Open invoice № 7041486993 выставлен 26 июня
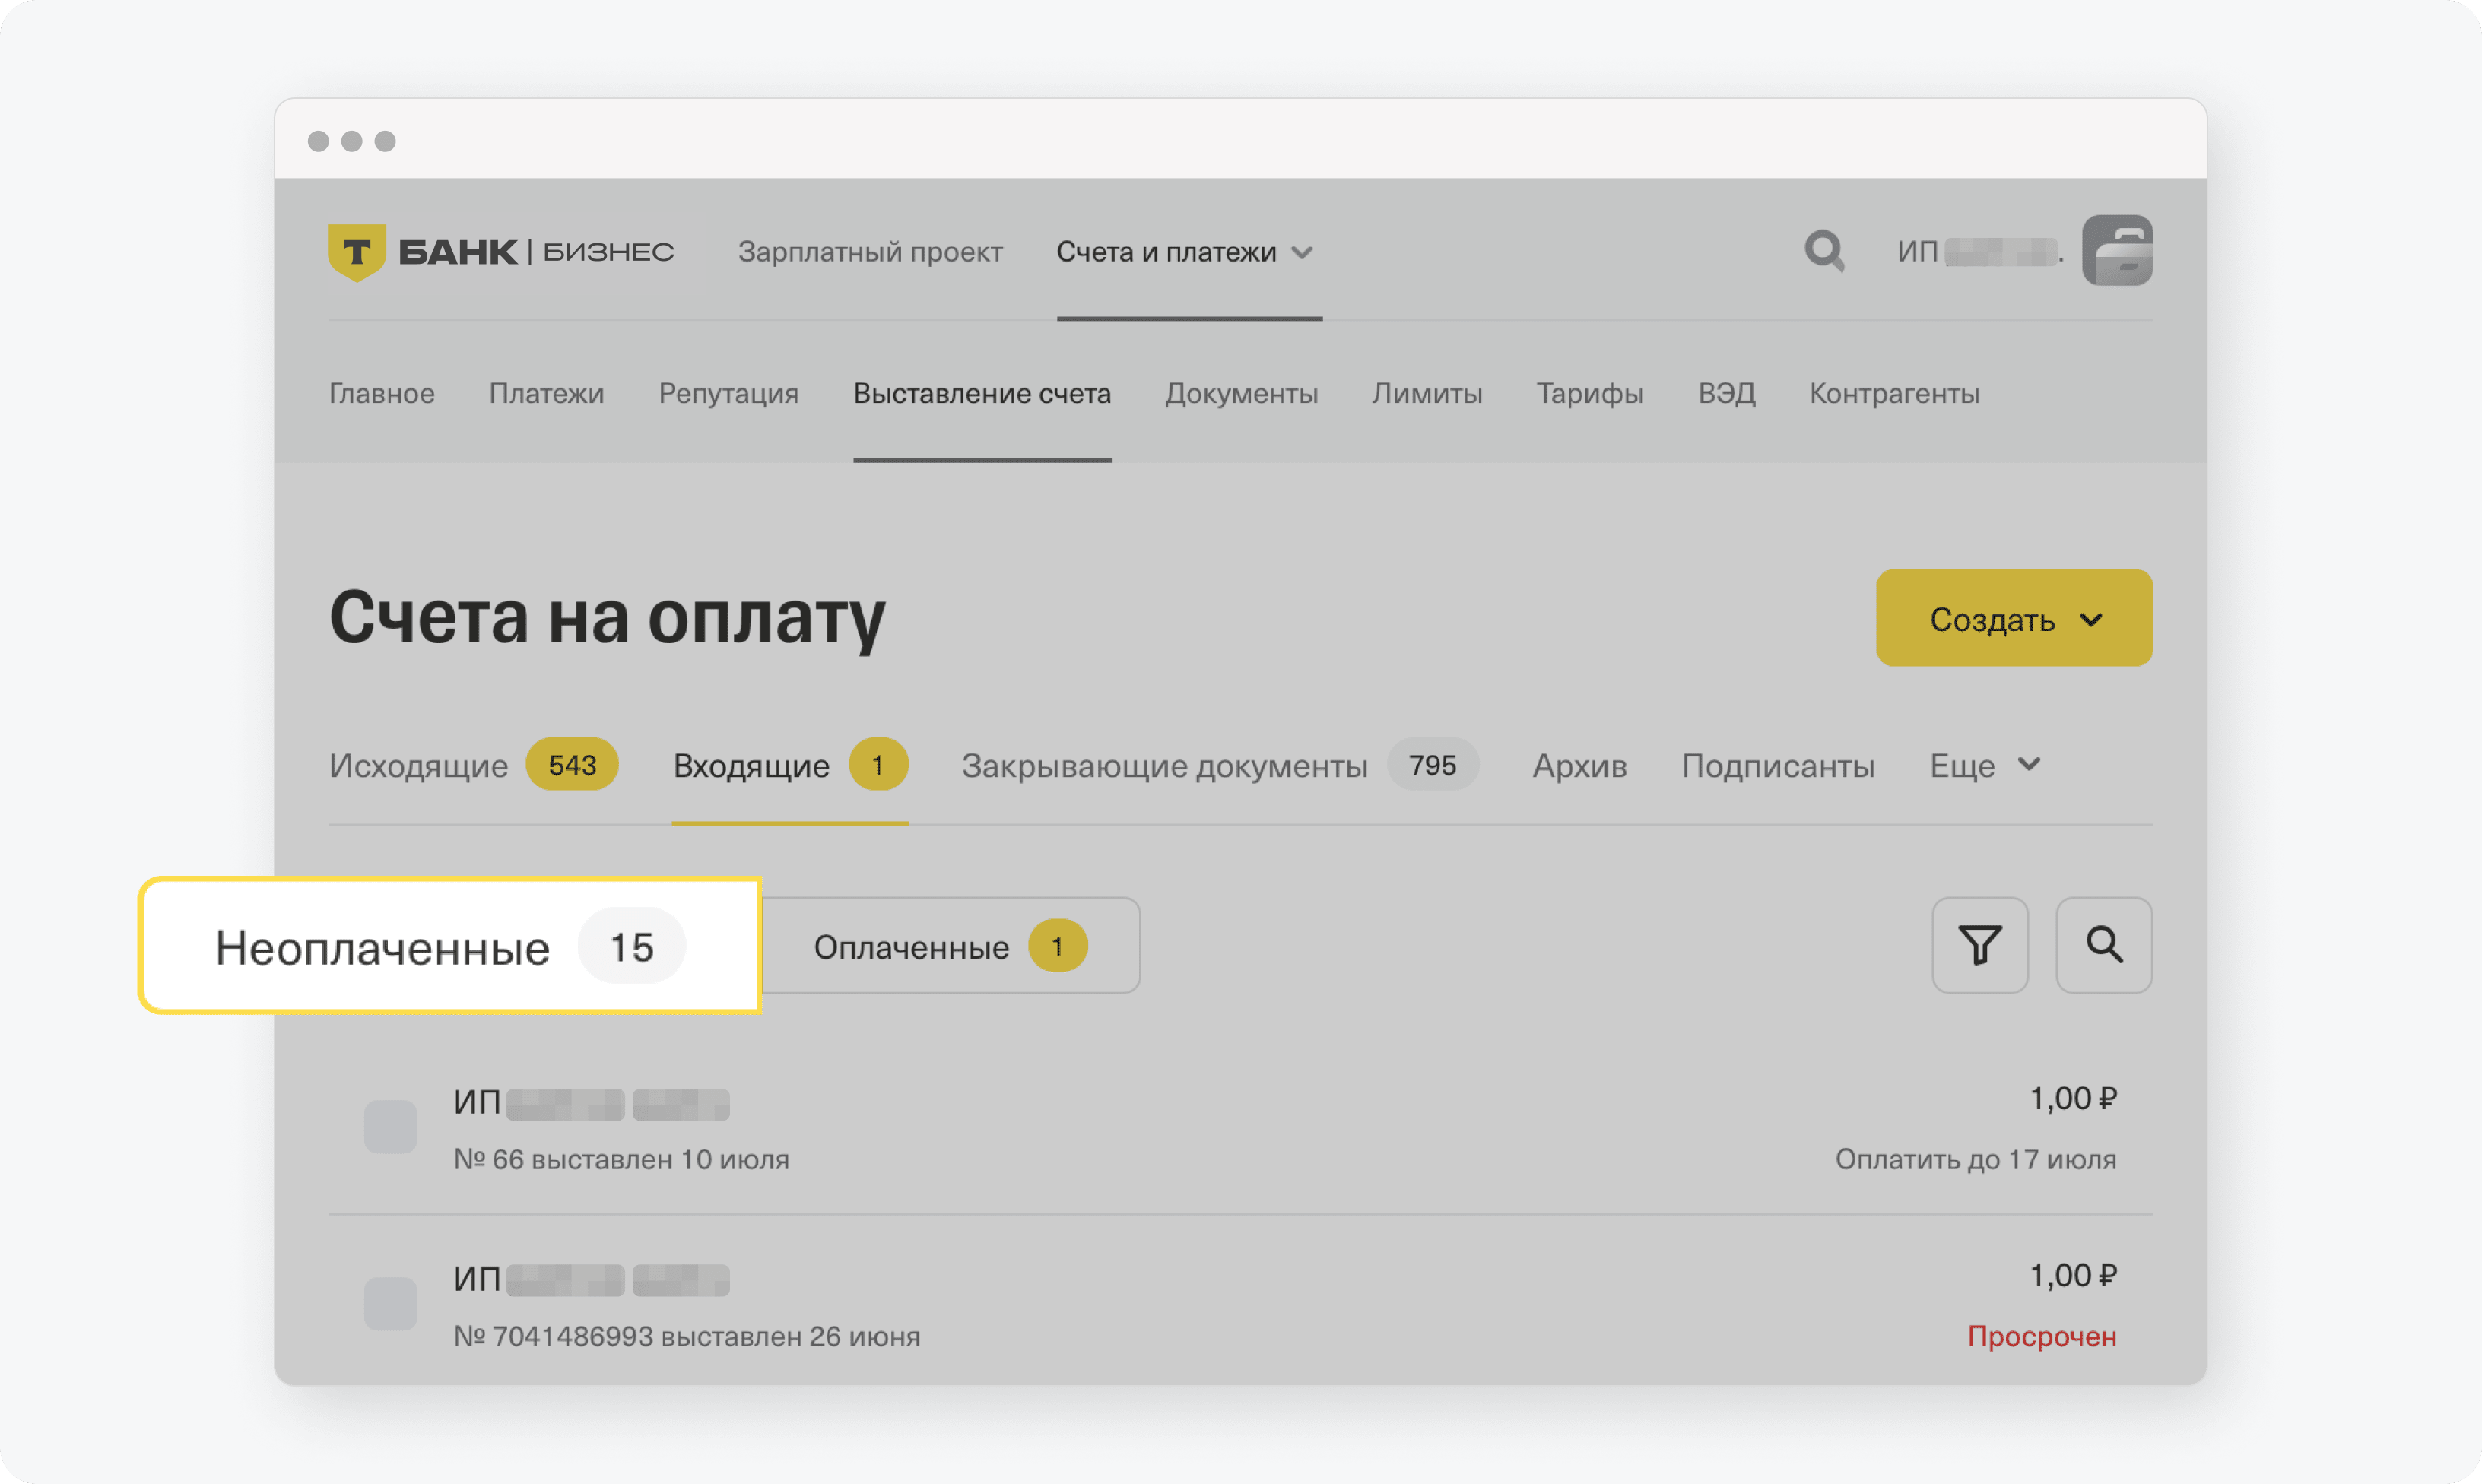This screenshot has height=1484, width=2482. point(687,1337)
